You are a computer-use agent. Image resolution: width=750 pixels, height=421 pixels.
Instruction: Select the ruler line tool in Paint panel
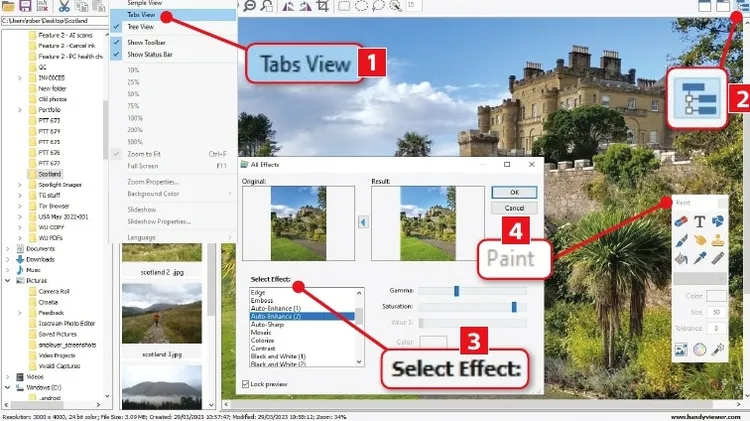[x=717, y=259]
